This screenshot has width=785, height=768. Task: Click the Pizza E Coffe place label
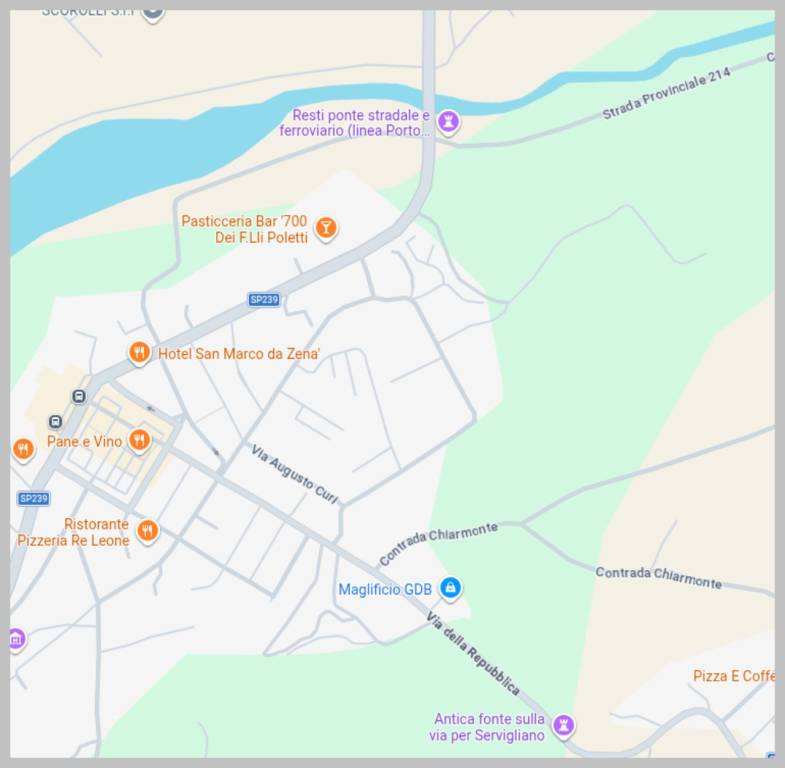734,676
